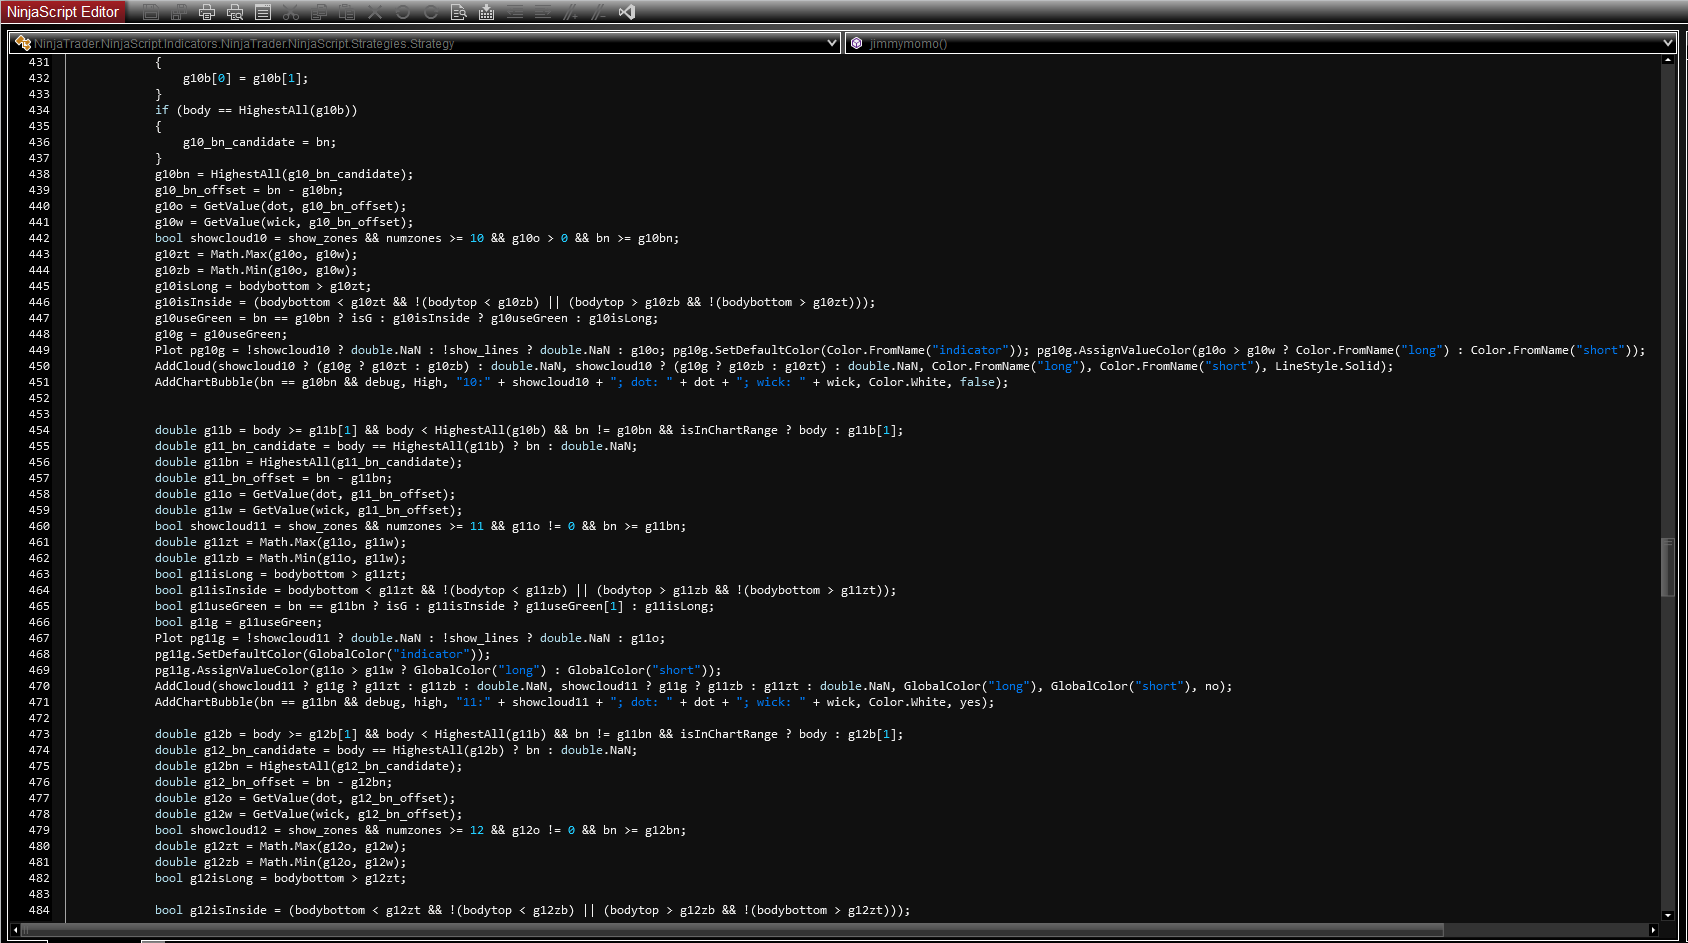Click the window-style icon after Print Preview
Viewport: 1688px width, 943px height.
click(263, 12)
